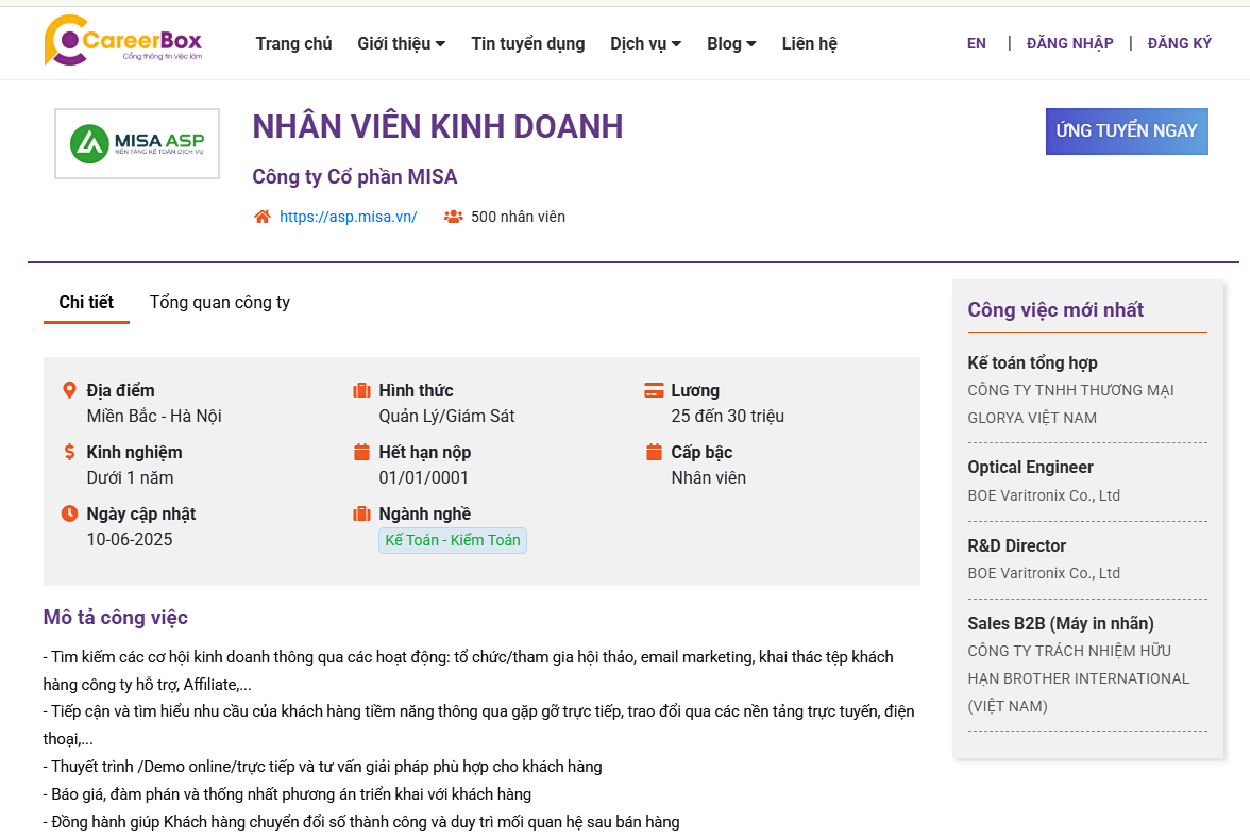Go to Trang chủ in navigation
Image resolution: width=1250 pixels, height=833 pixels.
[x=294, y=44]
